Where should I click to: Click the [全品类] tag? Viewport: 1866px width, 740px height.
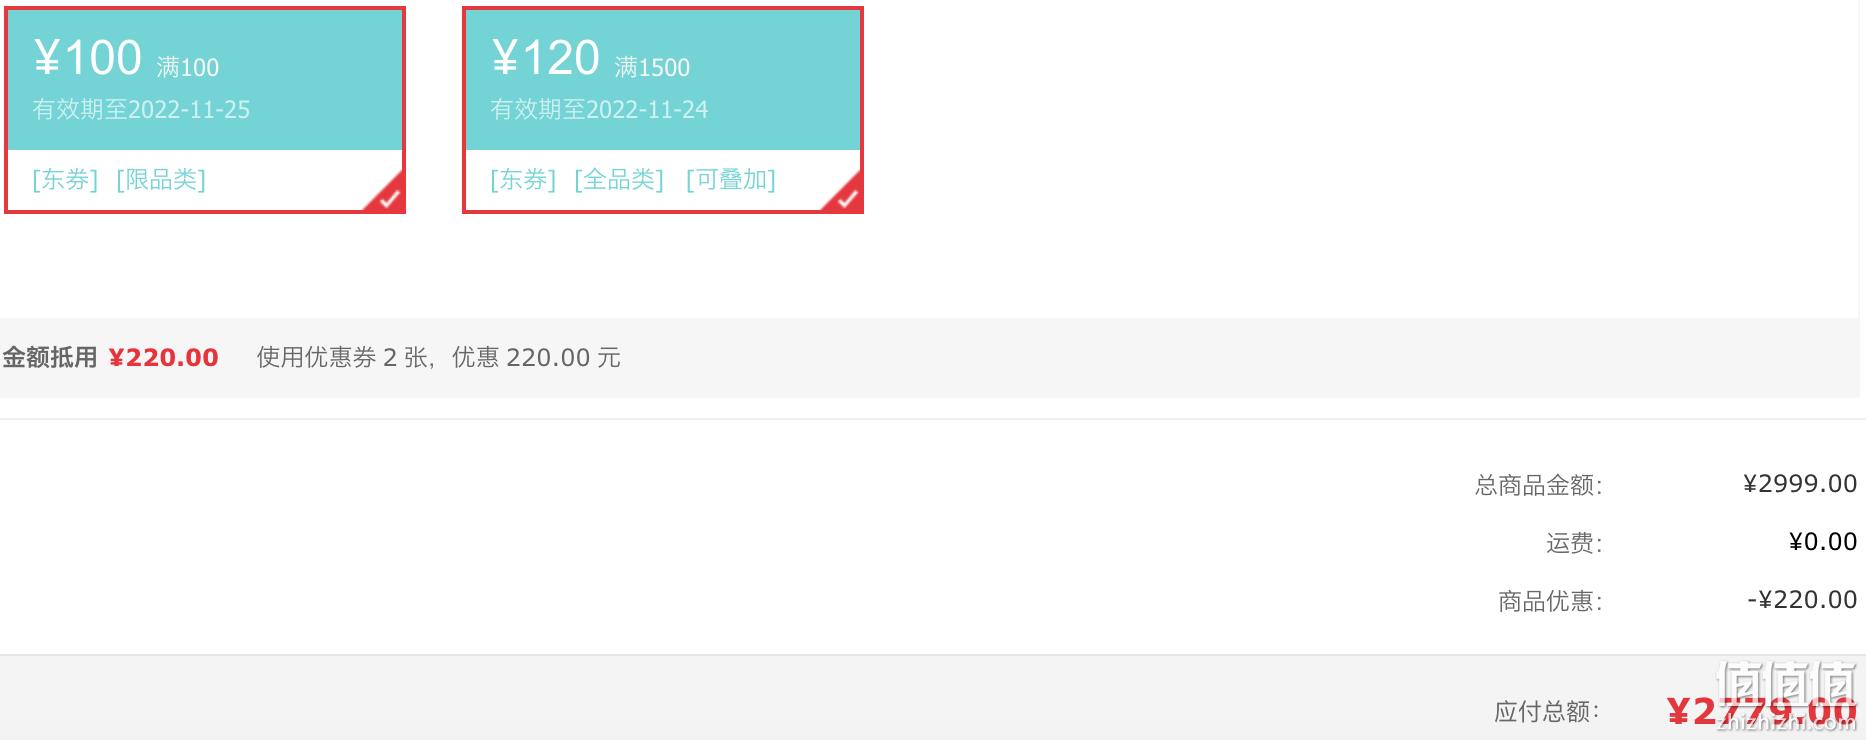pos(619,180)
